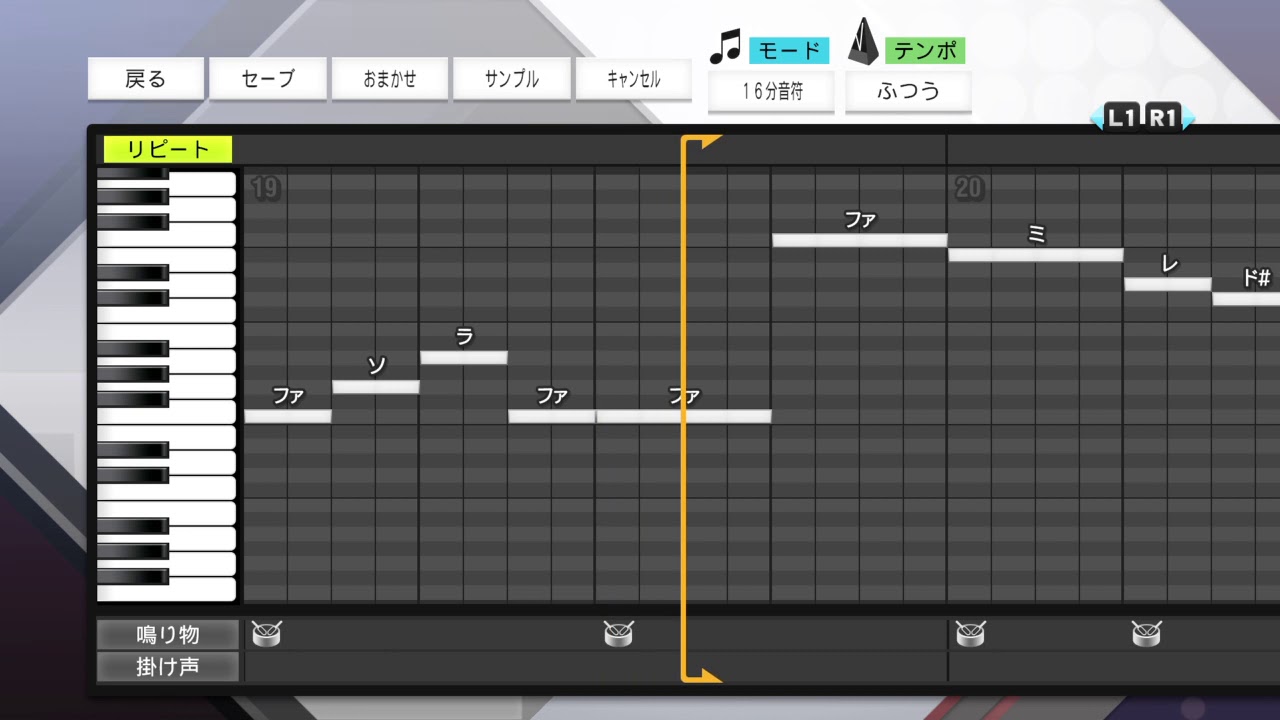Select the short ファ note right after ラ
Image resolution: width=1280 pixels, height=720 pixels.
coord(552,416)
